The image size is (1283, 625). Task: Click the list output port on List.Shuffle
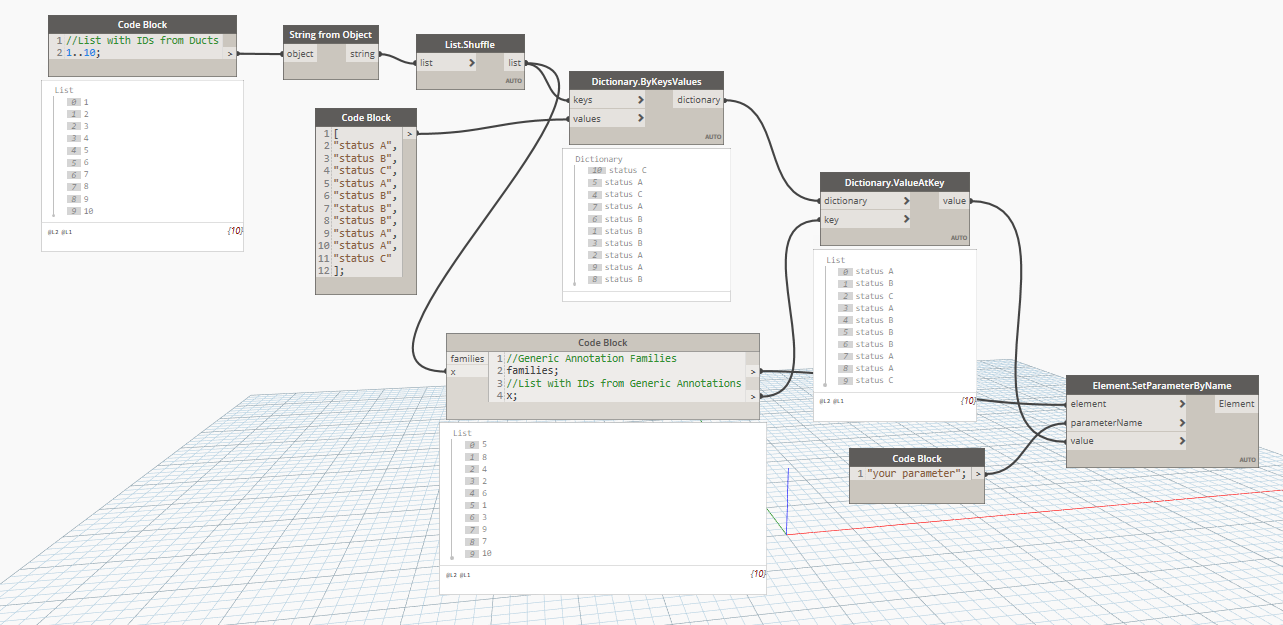point(513,61)
